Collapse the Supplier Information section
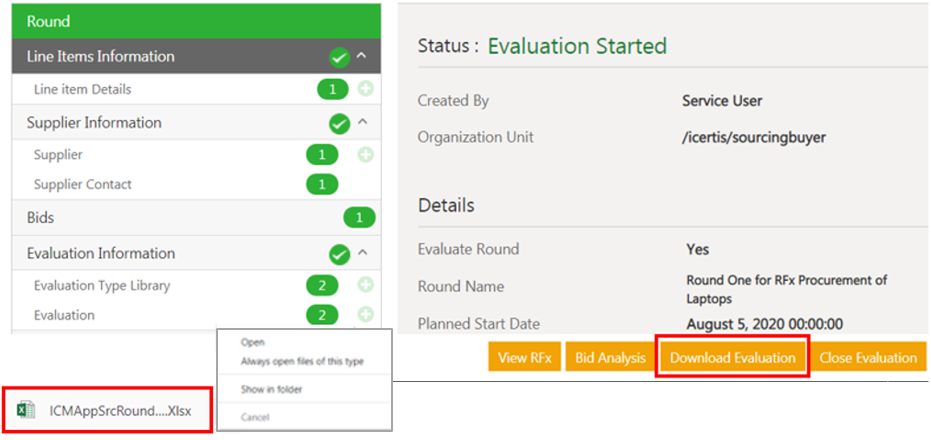 [362, 123]
